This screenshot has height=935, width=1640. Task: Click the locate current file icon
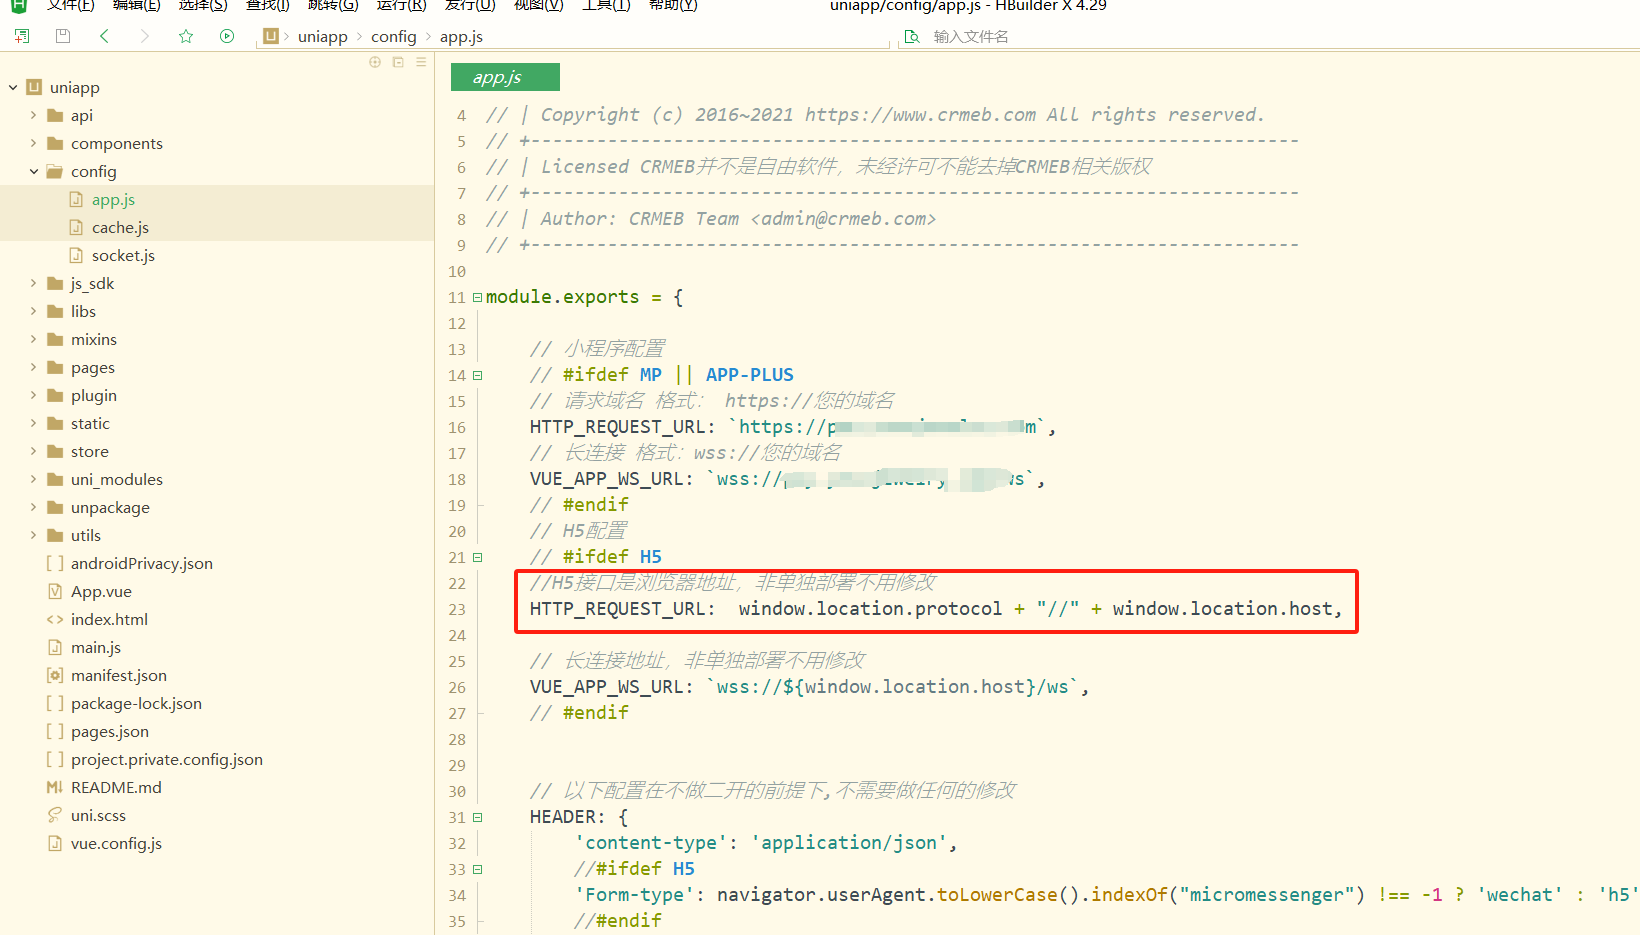point(375,62)
